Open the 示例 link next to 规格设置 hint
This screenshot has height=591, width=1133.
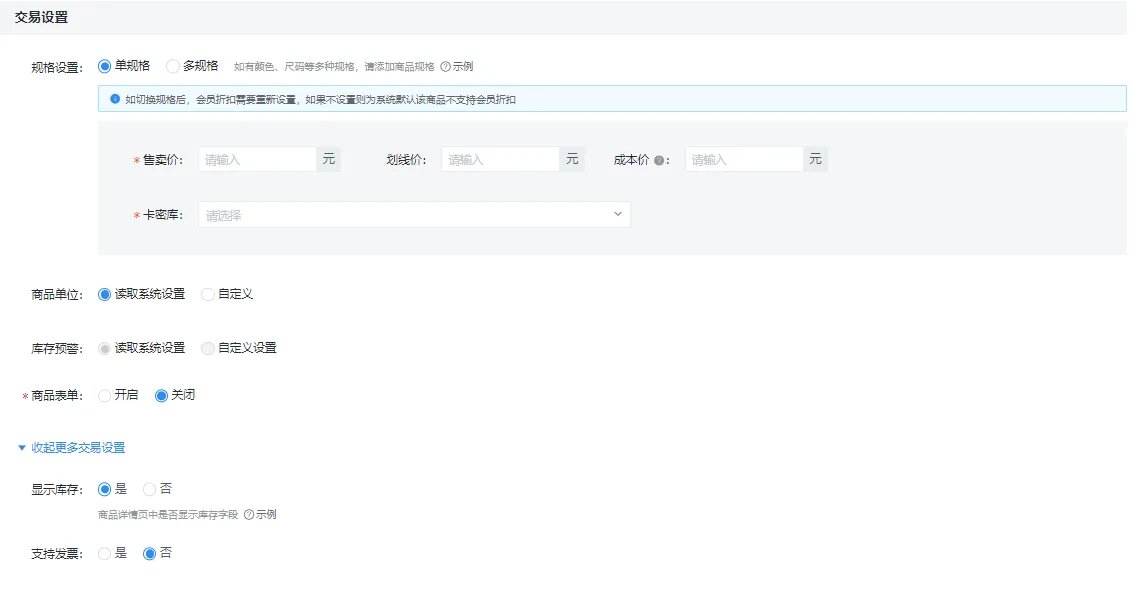pyautogui.click(x=463, y=67)
